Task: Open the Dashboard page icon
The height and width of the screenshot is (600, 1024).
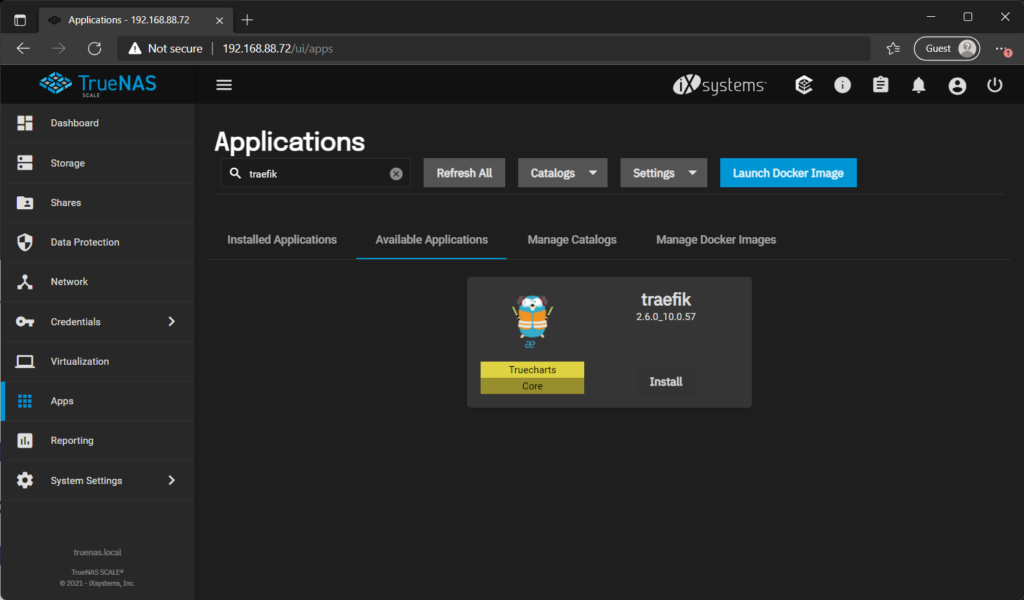Action: point(25,123)
